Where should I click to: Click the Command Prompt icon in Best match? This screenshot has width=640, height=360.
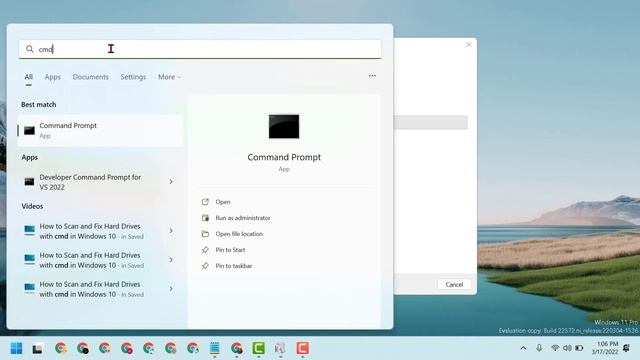point(29,131)
